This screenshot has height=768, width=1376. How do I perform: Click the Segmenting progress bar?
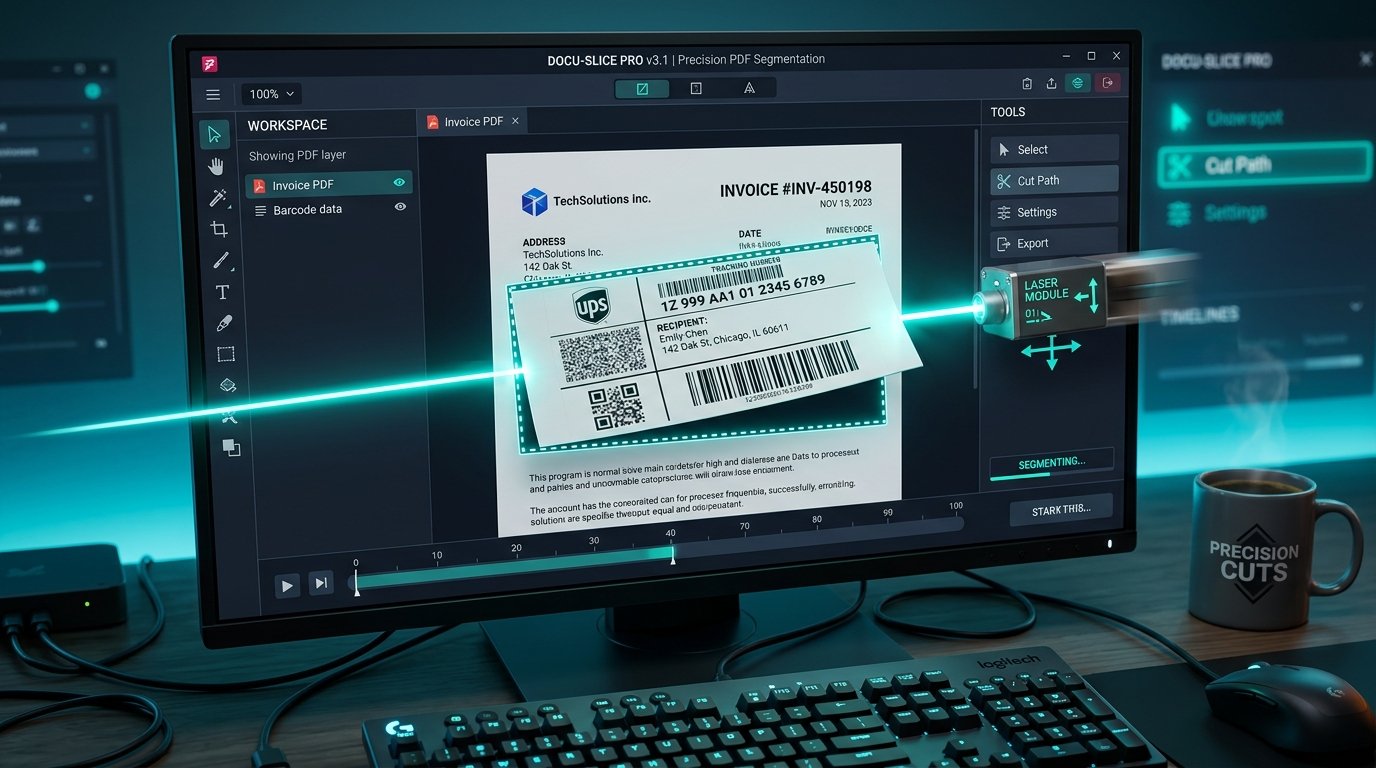[x=1051, y=466]
